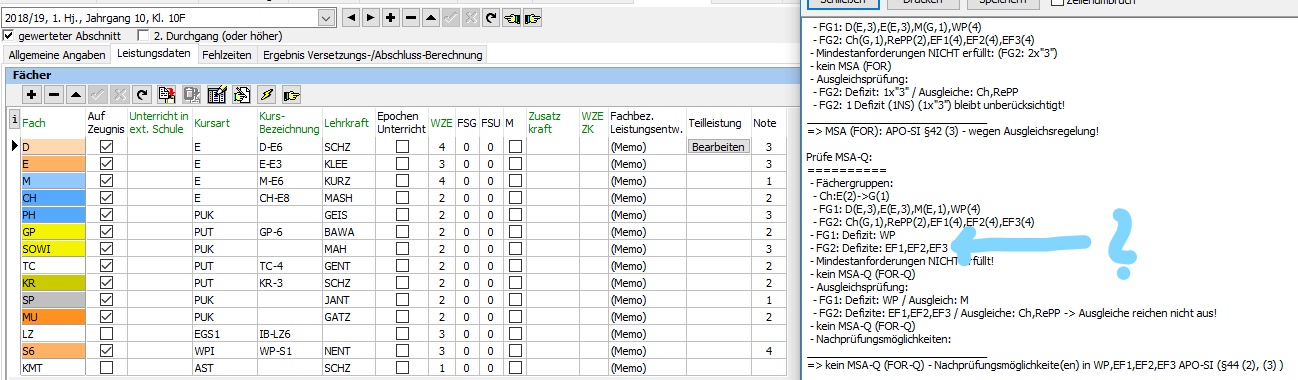This screenshot has width=1298, height=380.
Task: Click top toolbar hand pointing right icon
Action: click(x=533, y=18)
